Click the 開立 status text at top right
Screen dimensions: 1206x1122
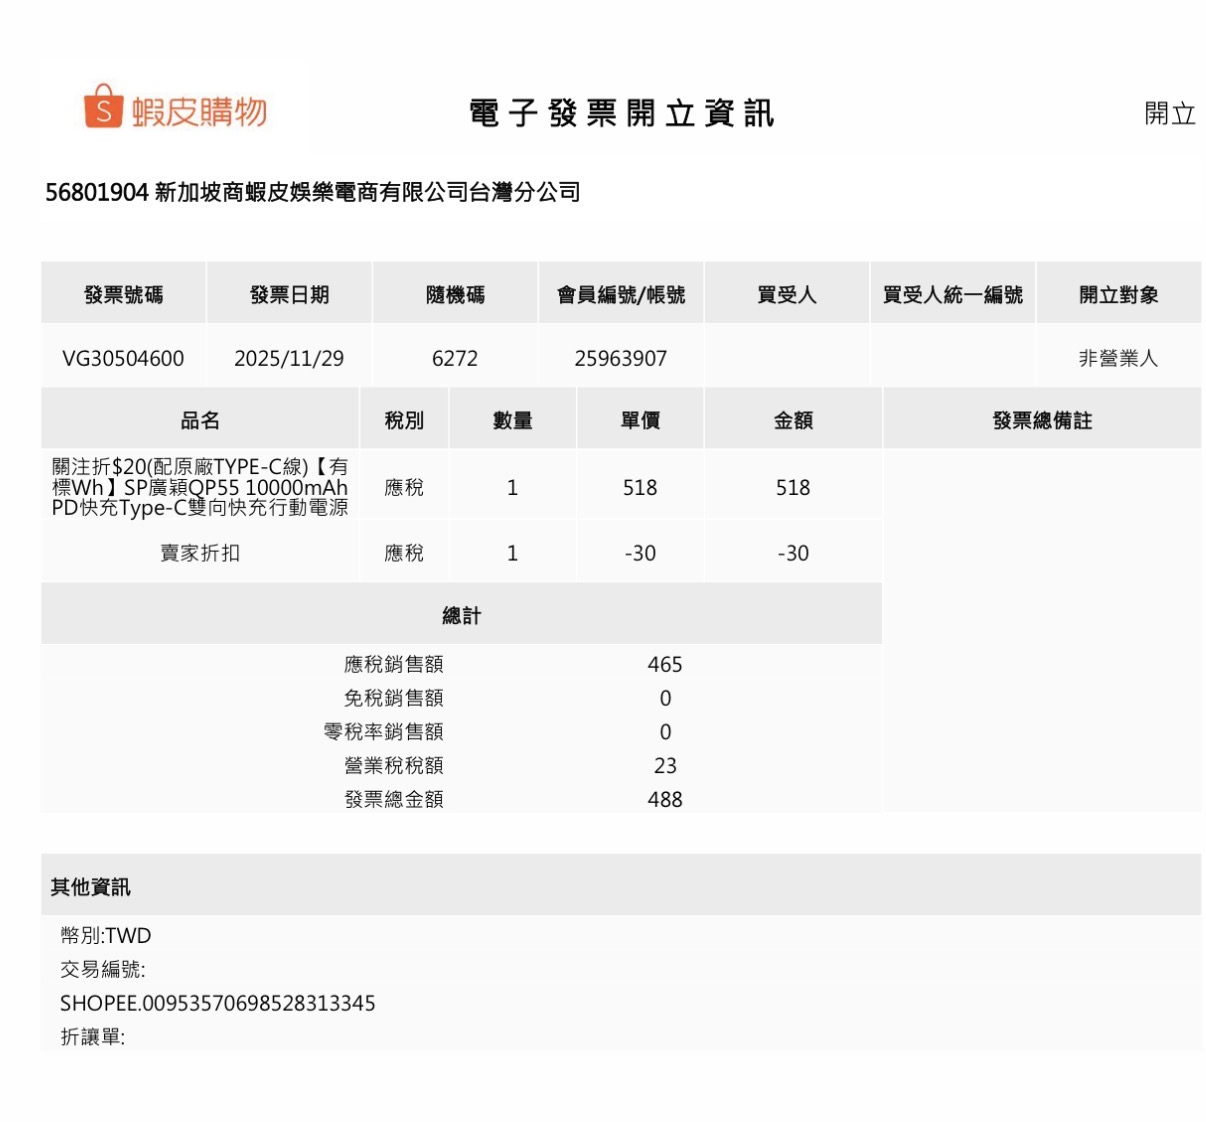point(1169,114)
